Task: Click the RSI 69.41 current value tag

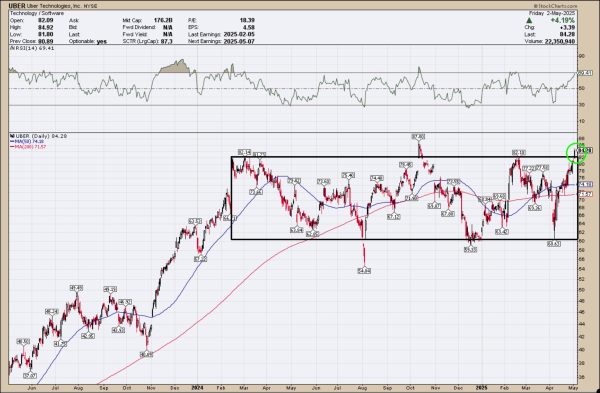Action: (x=585, y=72)
